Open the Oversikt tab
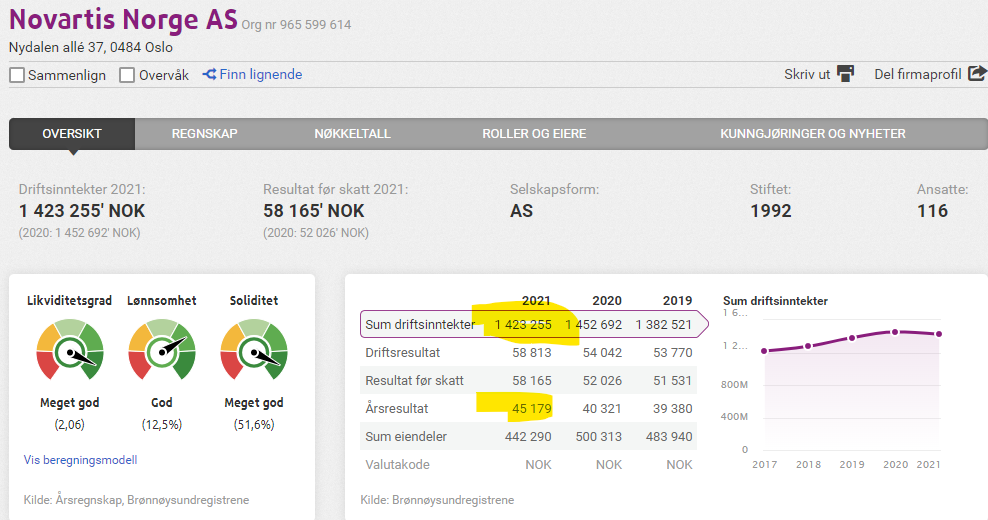 72,134
